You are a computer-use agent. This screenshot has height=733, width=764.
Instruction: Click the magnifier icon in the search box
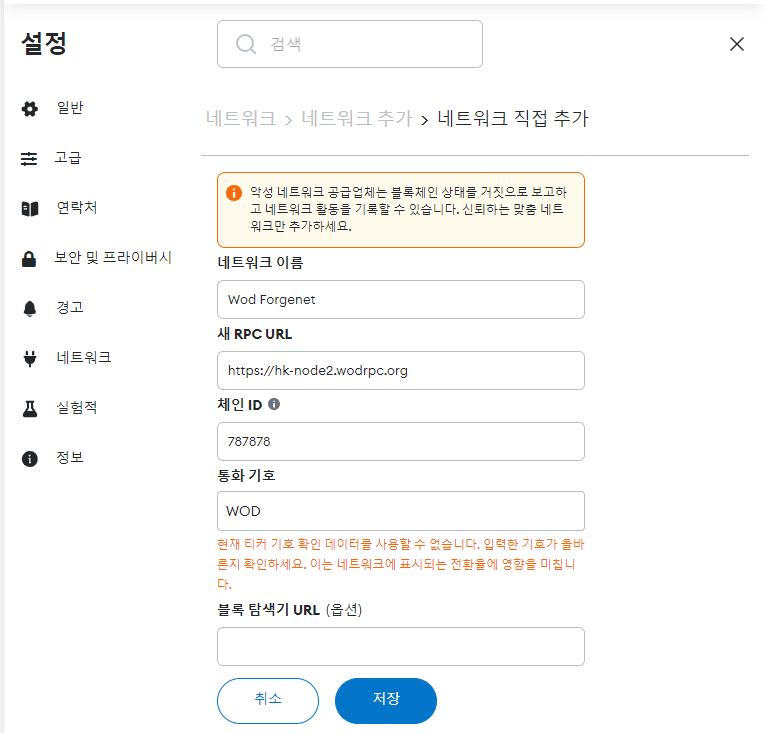(246, 44)
